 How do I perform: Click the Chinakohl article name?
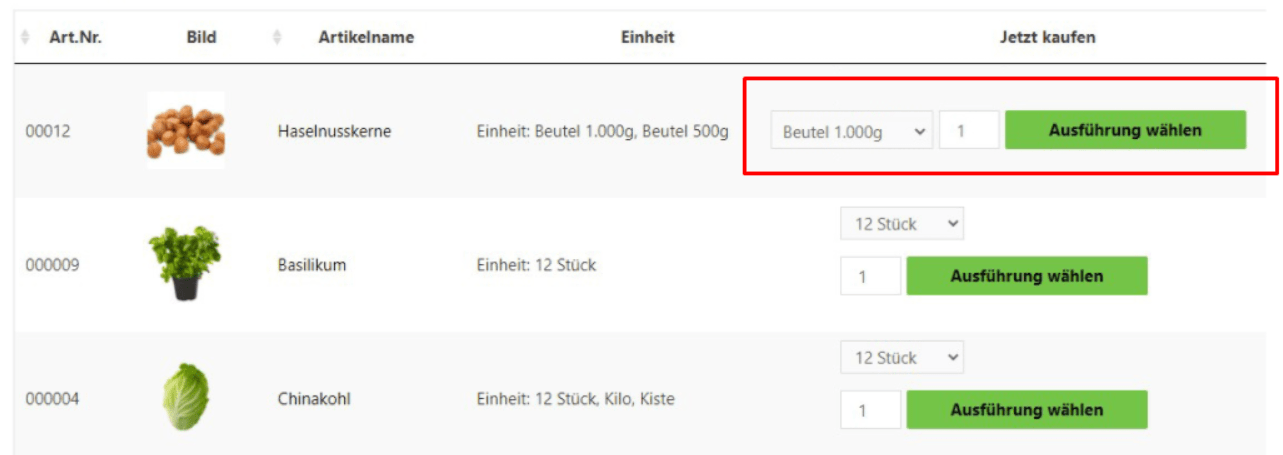[x=314, y=399]
